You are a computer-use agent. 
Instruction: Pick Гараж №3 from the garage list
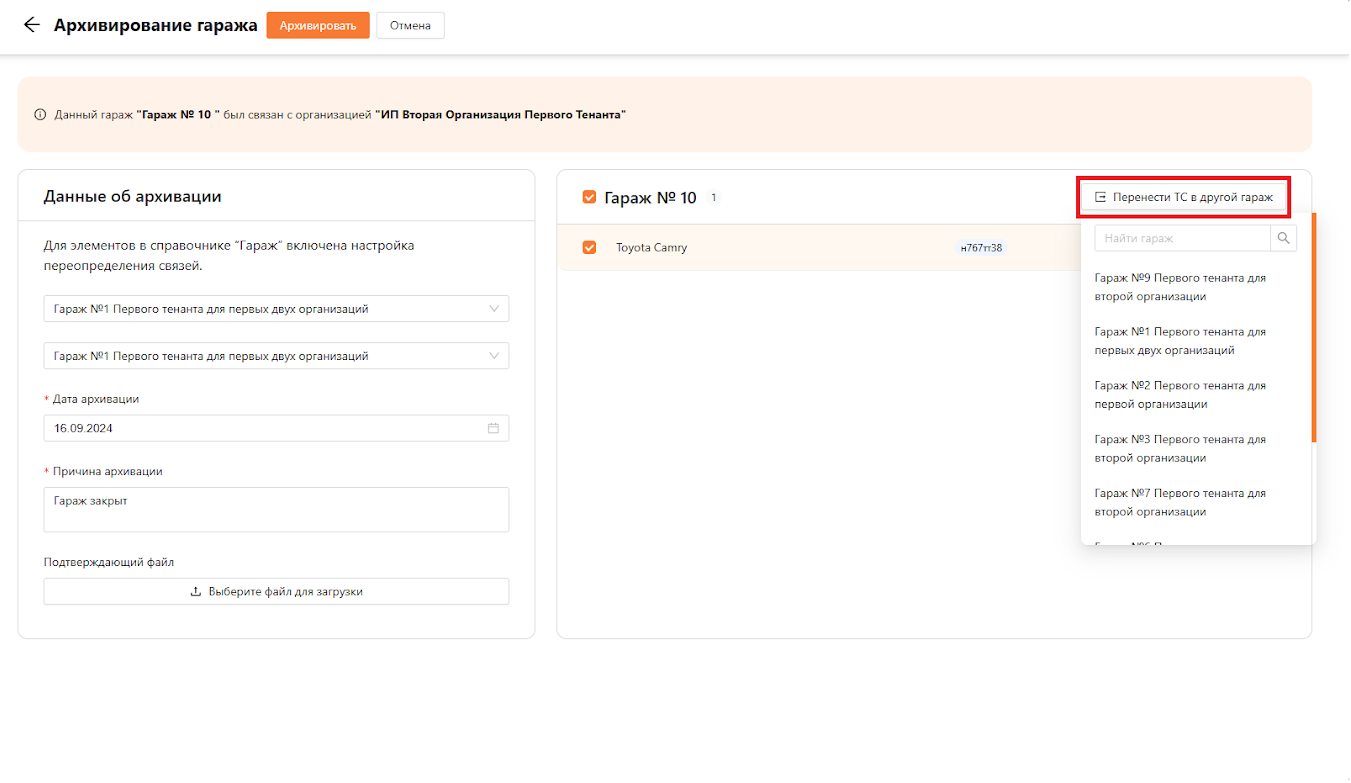coord(1180,449)
